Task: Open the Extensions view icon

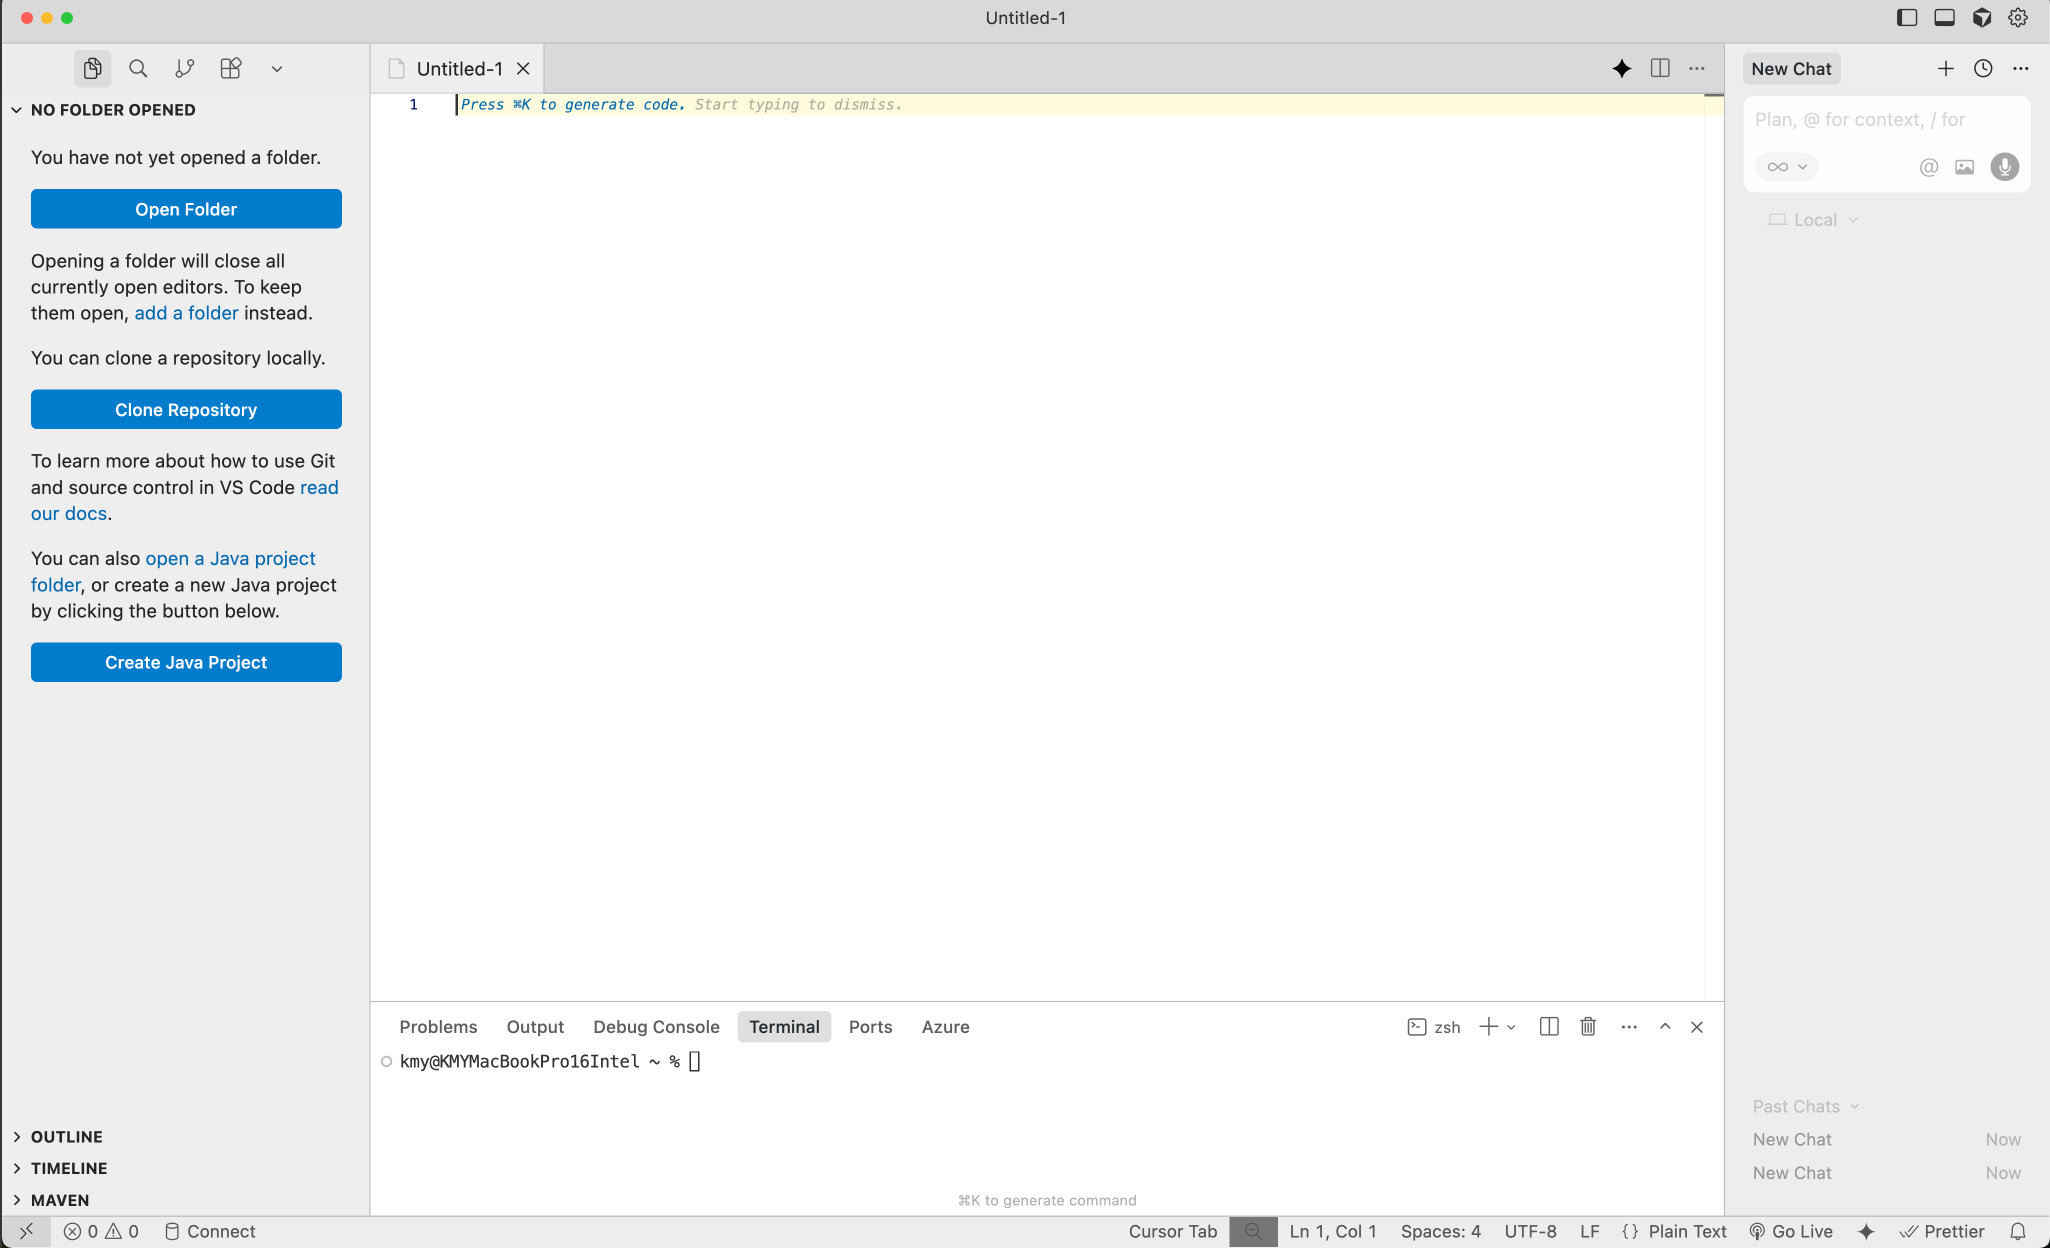Action: pyautogui.click(x=231, y=68)
